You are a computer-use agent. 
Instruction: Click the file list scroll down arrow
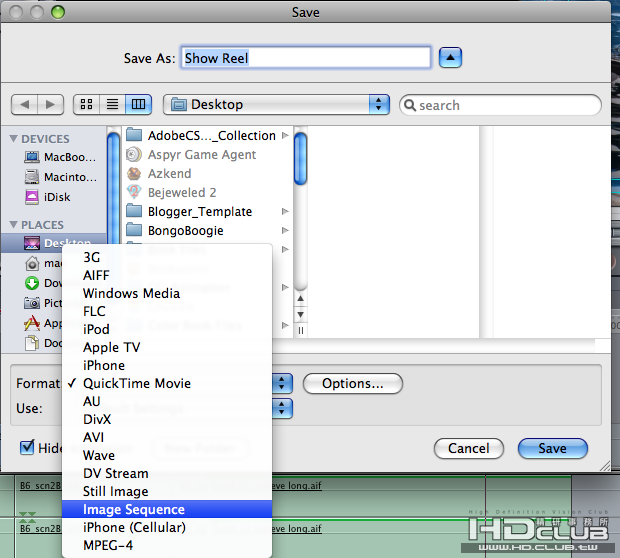click(x=301, y=315)
